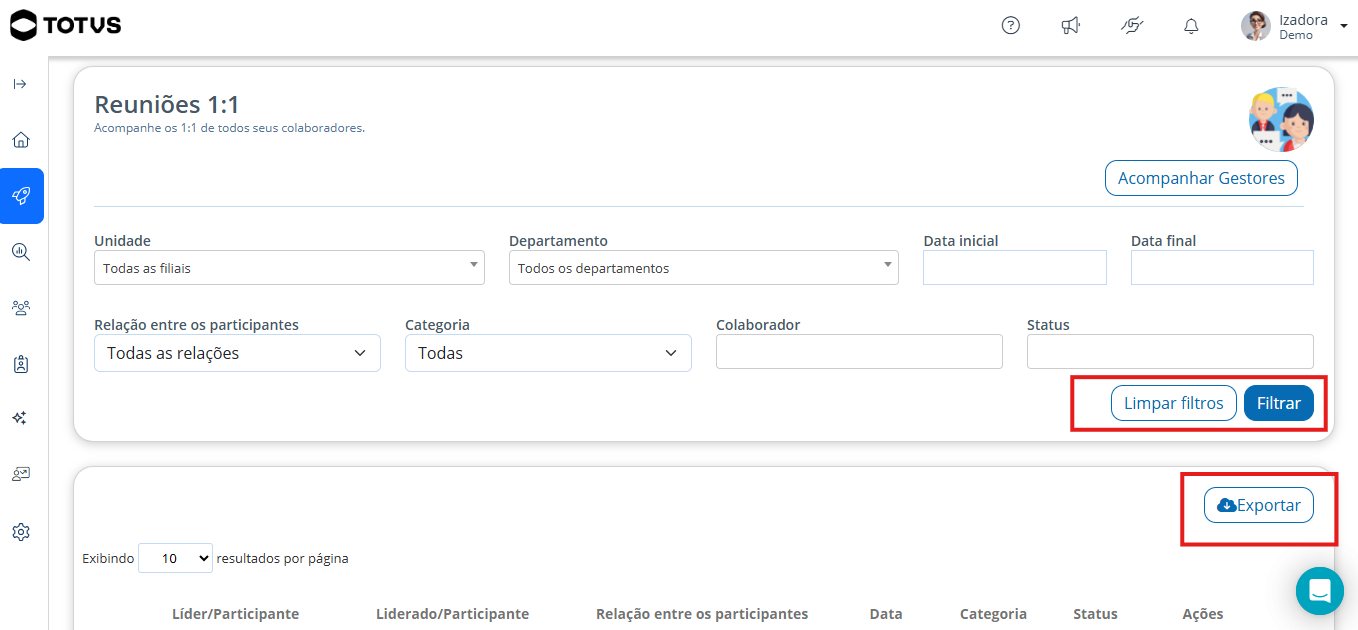Click the crossed-out hand accessibility icon
The width and height of the screenshot is (1358, 630).
click(1131, 26)
